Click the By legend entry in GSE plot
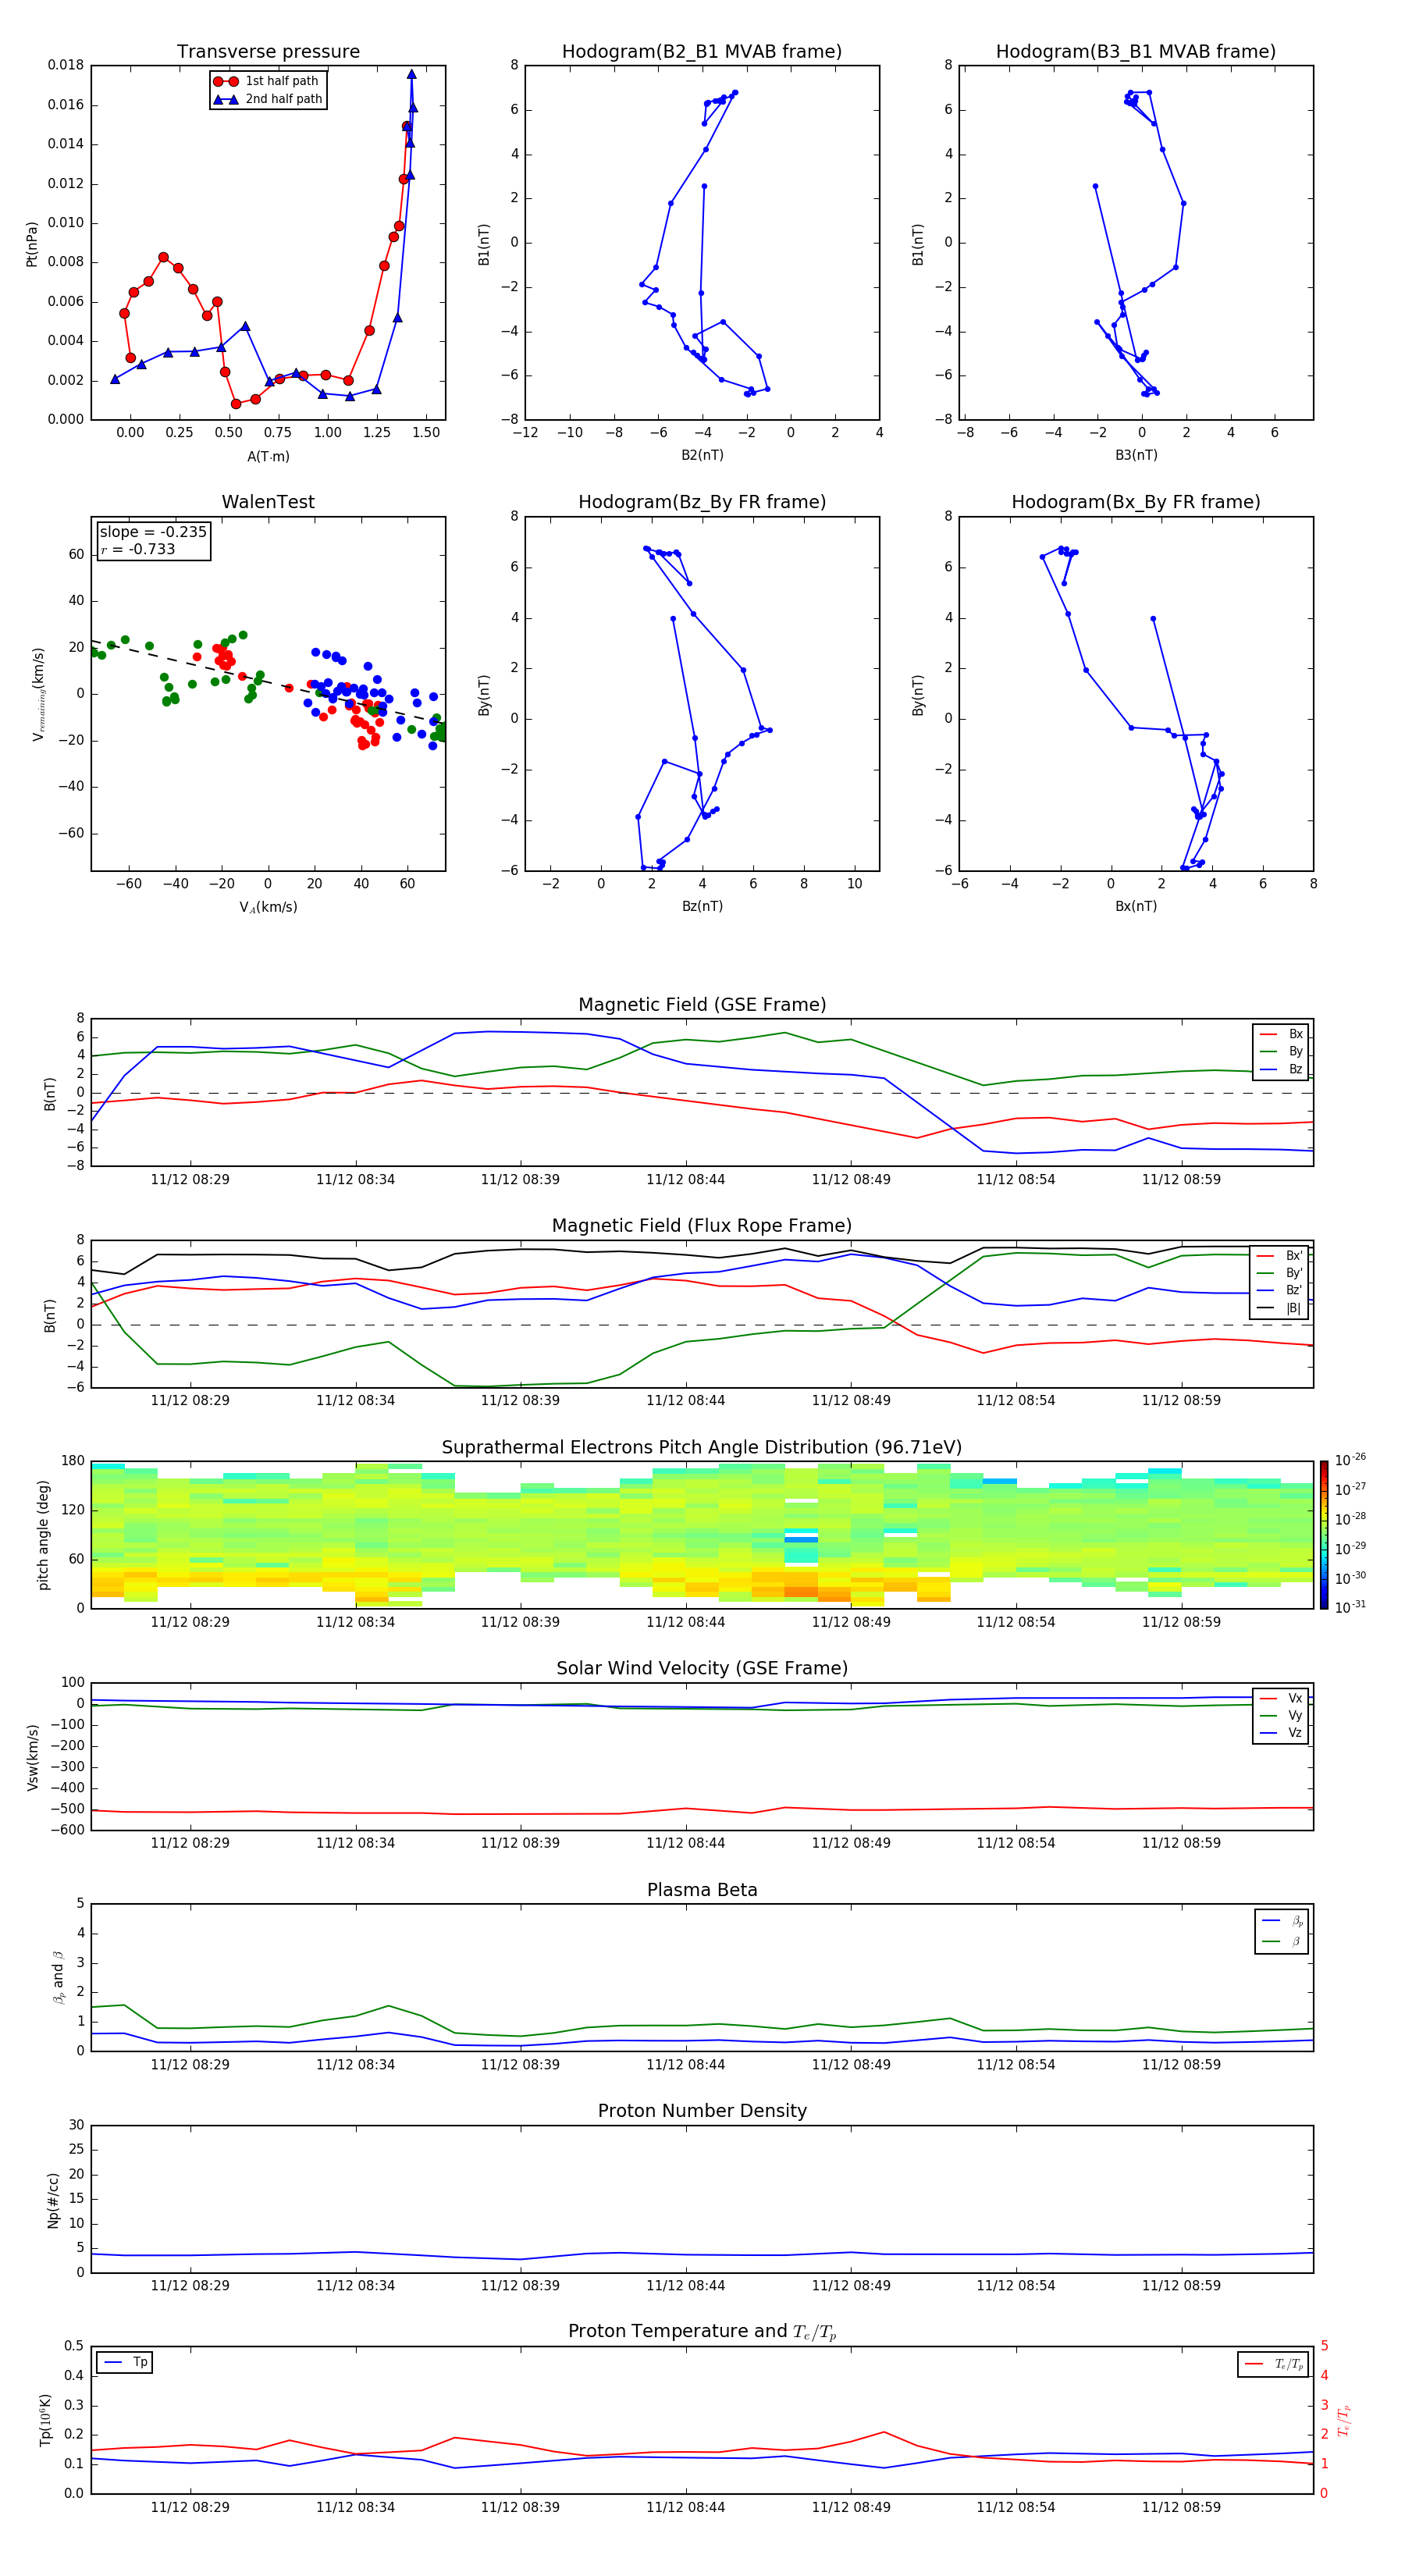This screenshot has height=2576, width=1405. coord(1281,1051)
